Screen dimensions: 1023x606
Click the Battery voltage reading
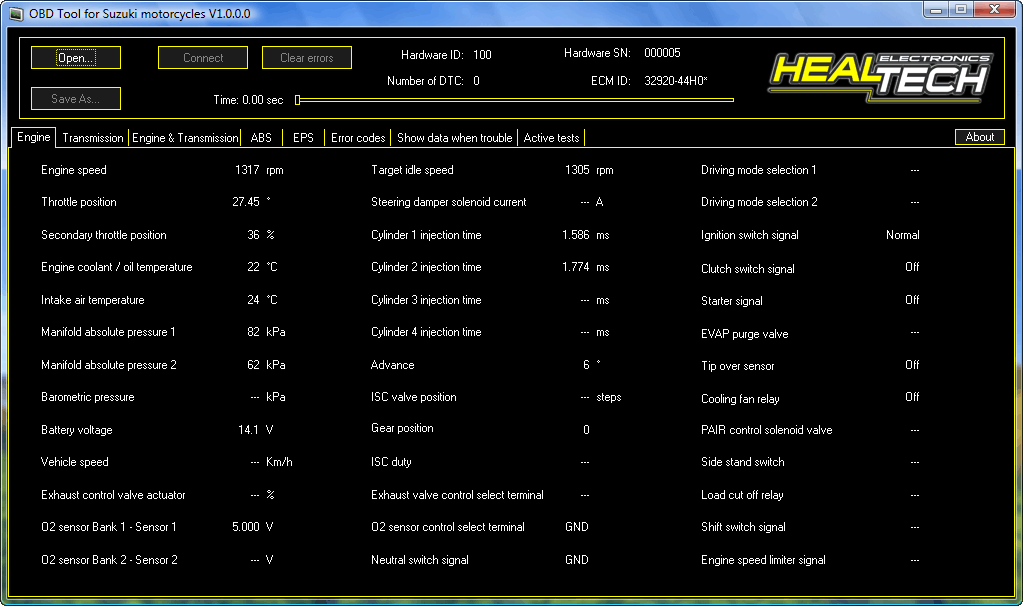(x=247, y=430)
